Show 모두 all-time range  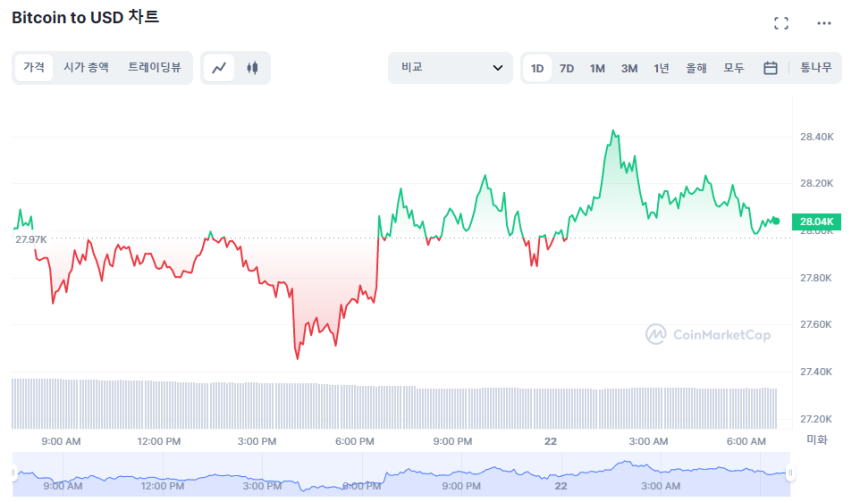734,68
